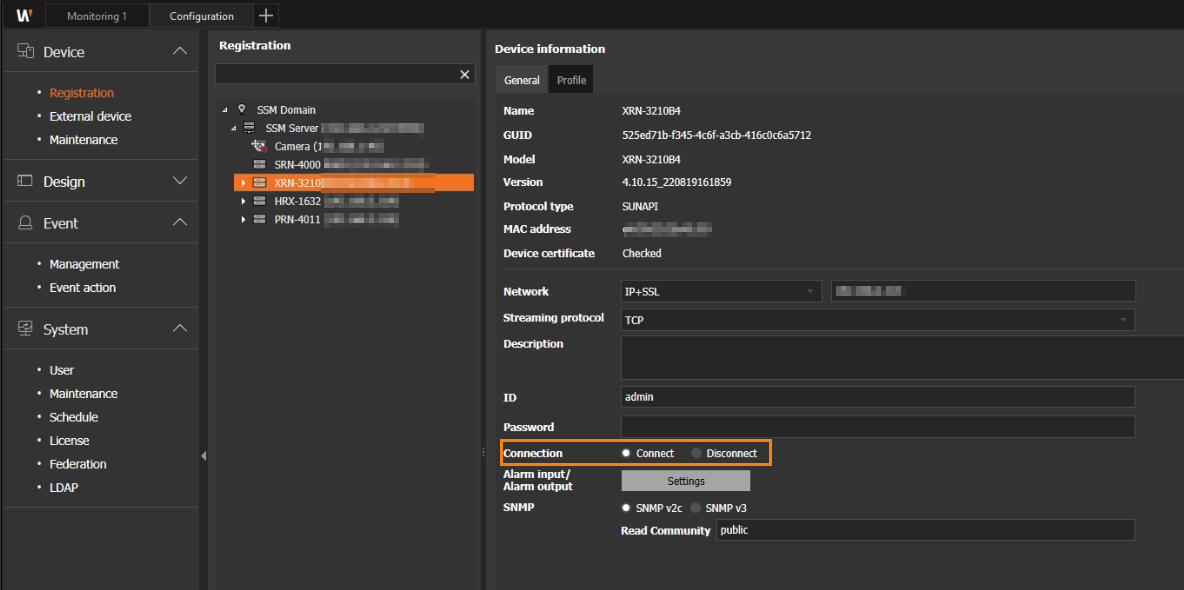Viewport: 1184px width, 590px height.
Task: Click the System section monitor icon
Action: pyautogui.click(x=26, y=329)
